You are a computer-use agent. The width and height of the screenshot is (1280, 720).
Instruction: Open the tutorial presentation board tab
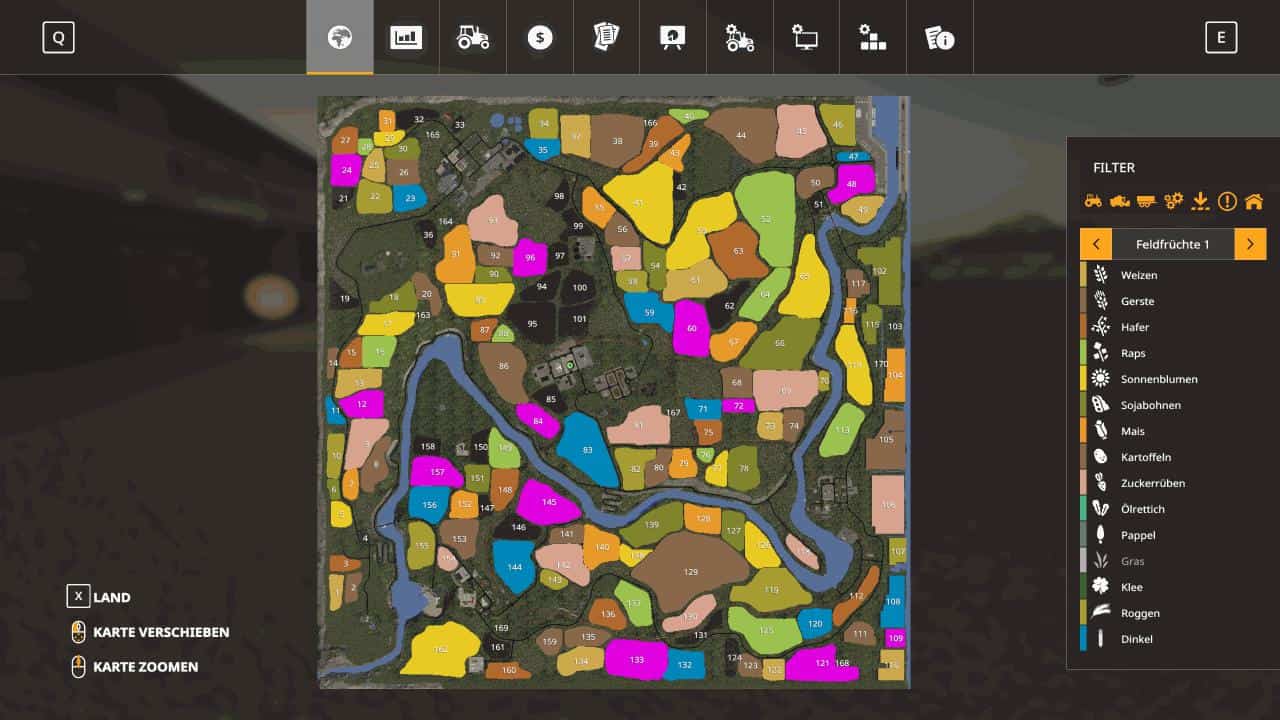point(673,38)
